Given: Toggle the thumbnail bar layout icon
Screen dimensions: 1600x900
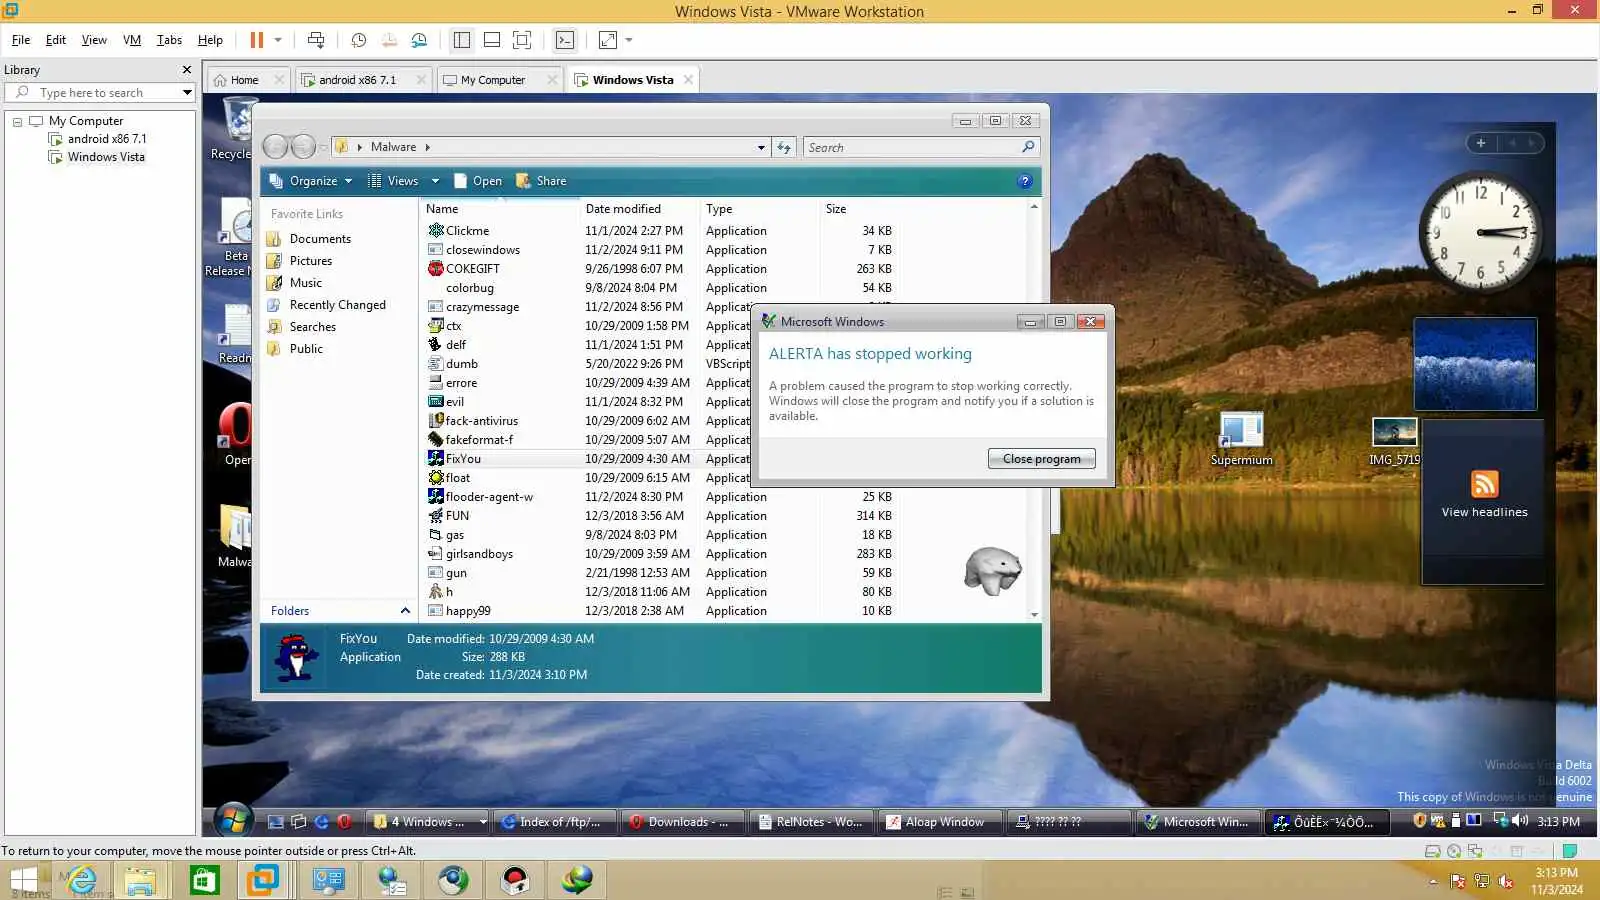Looking at the screenshot, I should click(492, 40).
